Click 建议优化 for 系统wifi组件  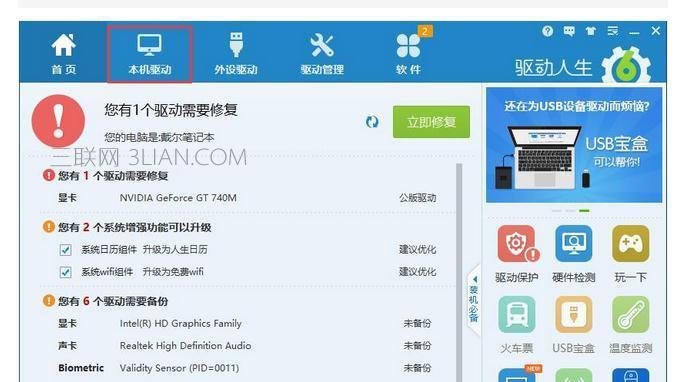(417, 271)
